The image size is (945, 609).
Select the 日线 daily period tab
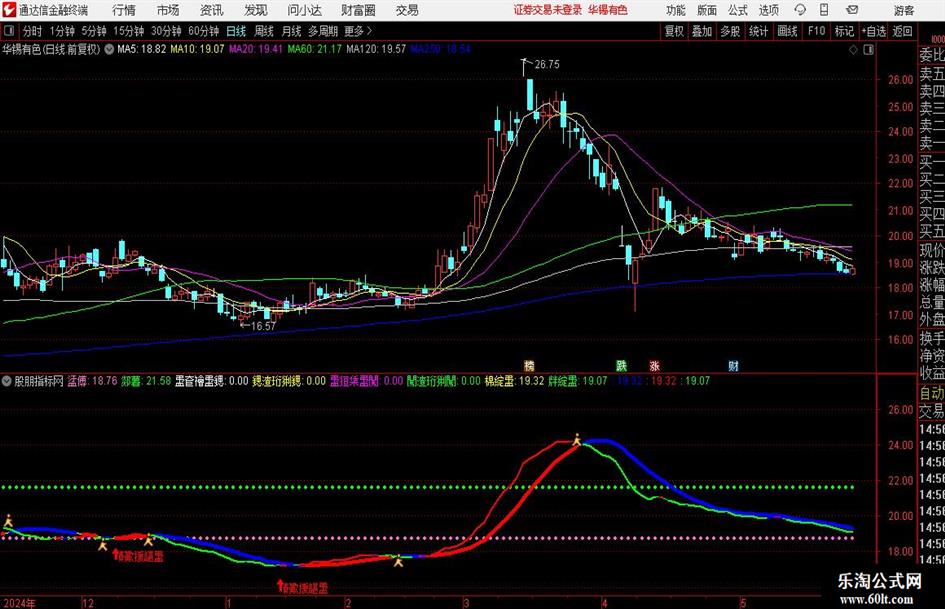pos(236,31)
